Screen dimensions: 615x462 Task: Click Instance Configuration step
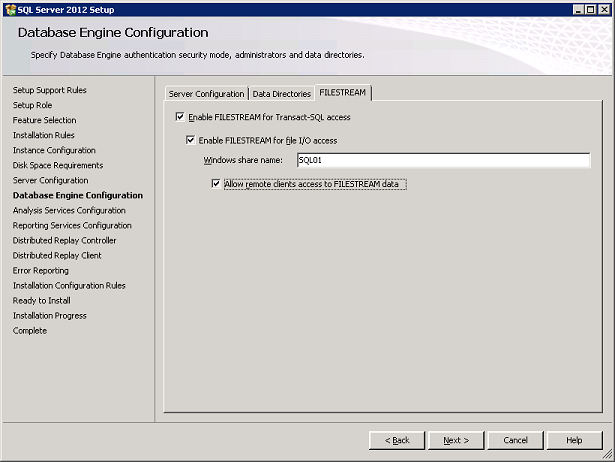(x=54, y=150)
